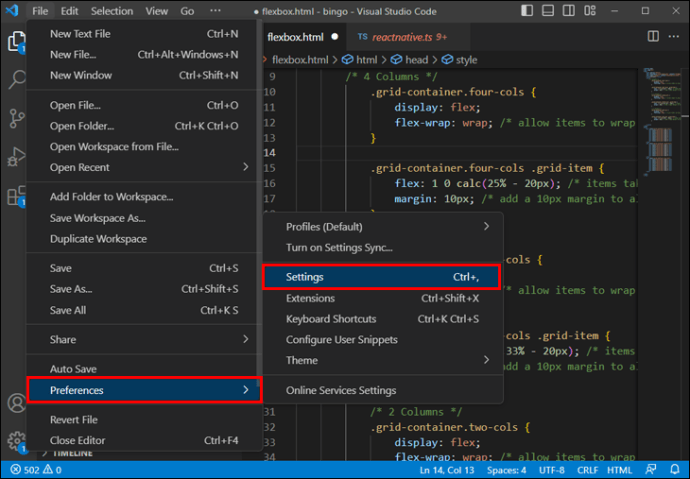
Task: Open the Source Control view icon
Action: 15,119
